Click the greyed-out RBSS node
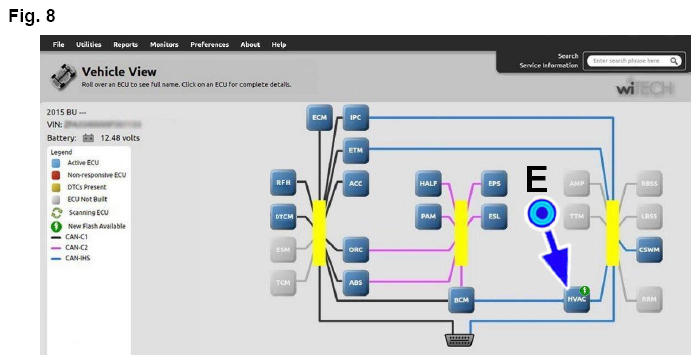Screen dimensions: 700x364 coord(649,184)
